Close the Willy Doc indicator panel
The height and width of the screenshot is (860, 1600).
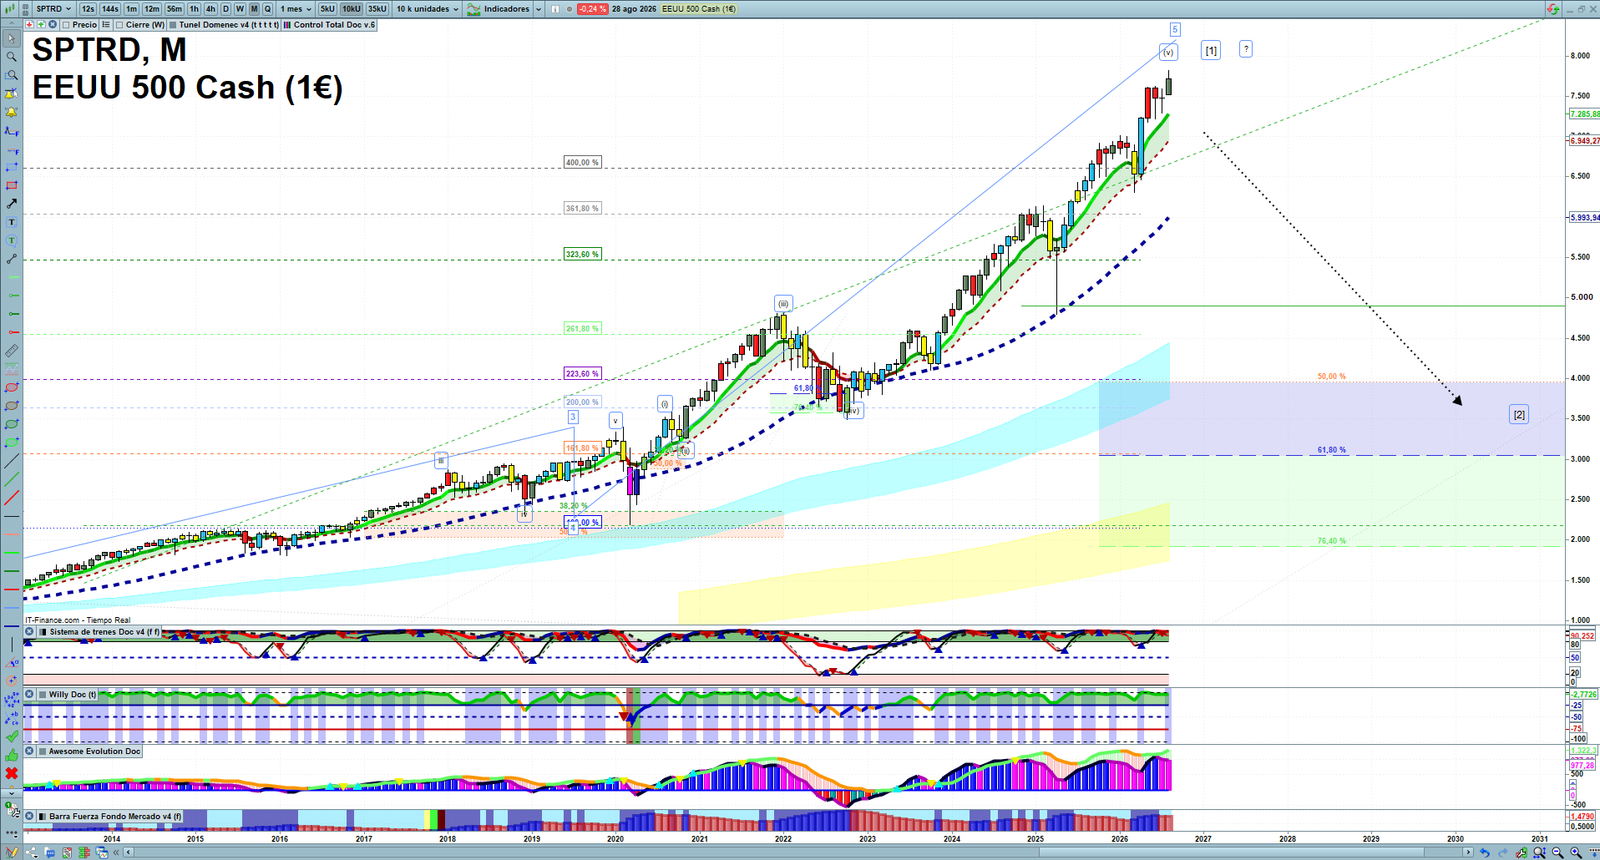tap(29, 694)
